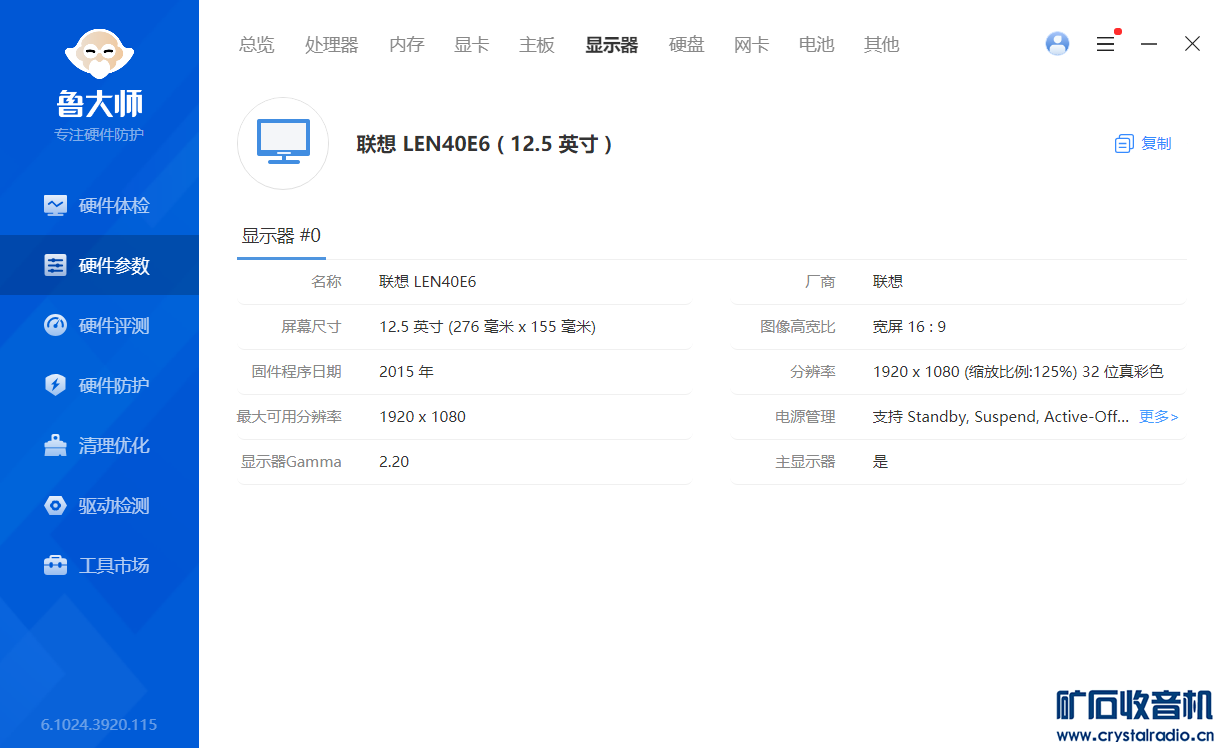1222x748 pixels.
Task: Click firmware date value 2015 年
Action: pyautogui.click(x=407, y=372)
